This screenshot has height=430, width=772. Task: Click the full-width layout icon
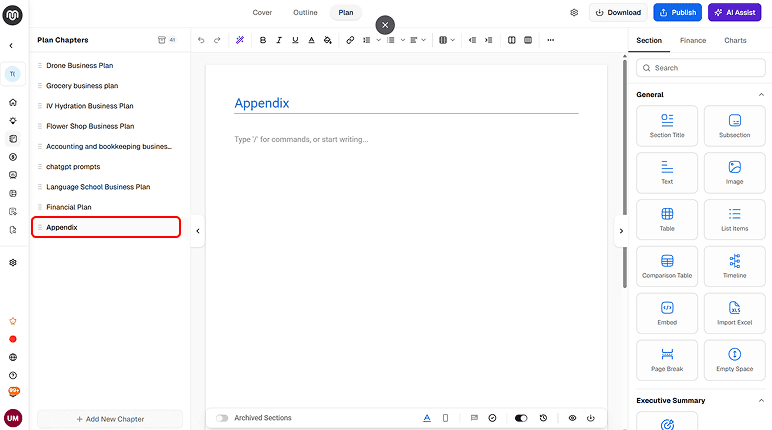click(x=528, y=40)
